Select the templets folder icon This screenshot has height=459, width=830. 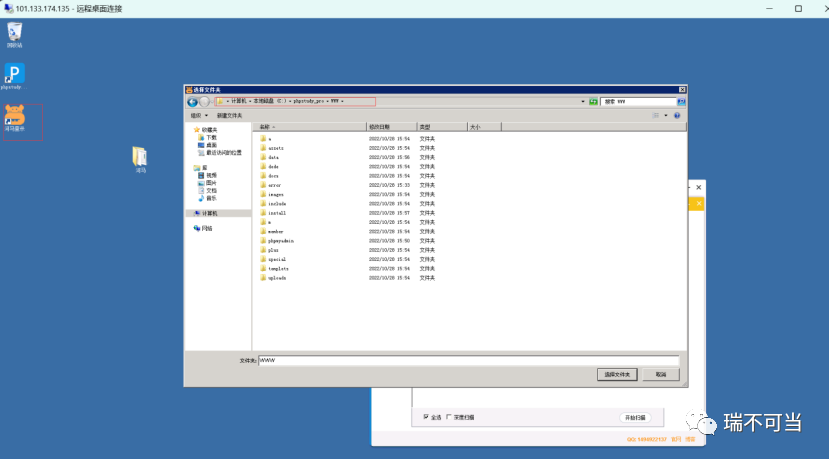[x=263, y=268]
